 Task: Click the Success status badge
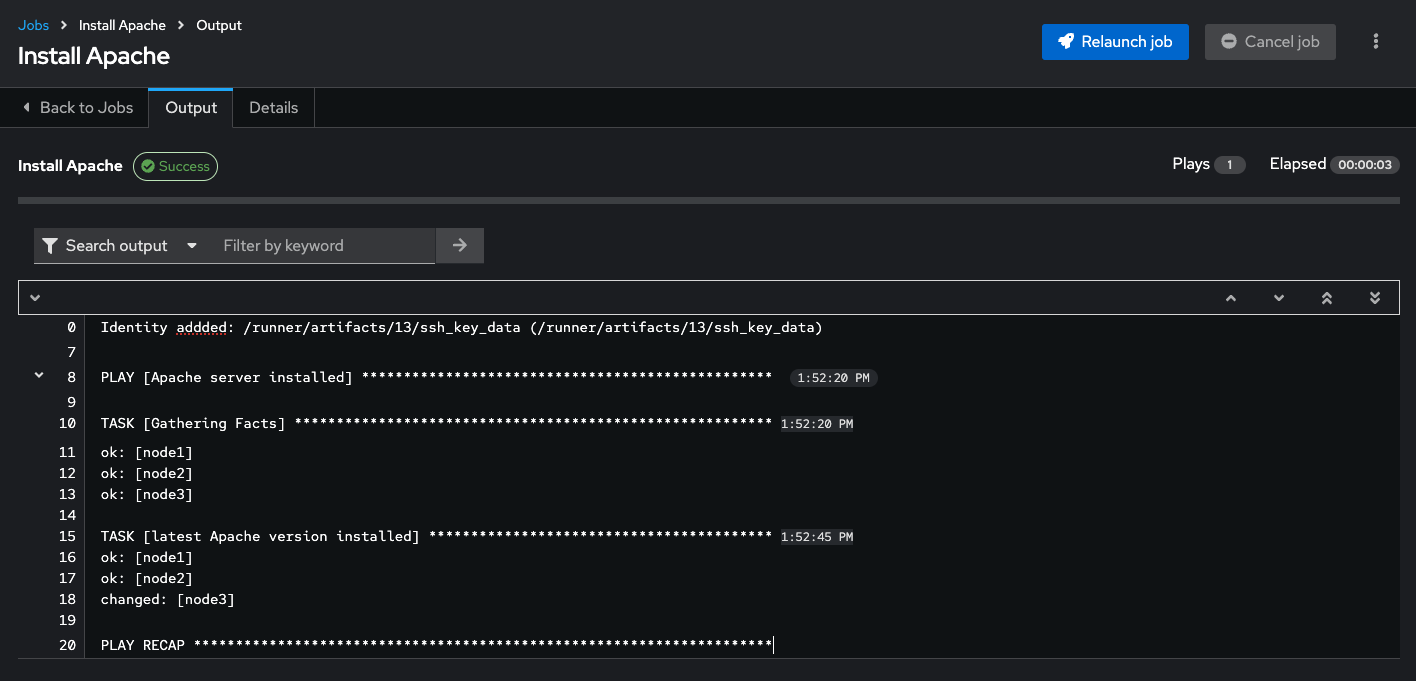click(x=176, y=166)
